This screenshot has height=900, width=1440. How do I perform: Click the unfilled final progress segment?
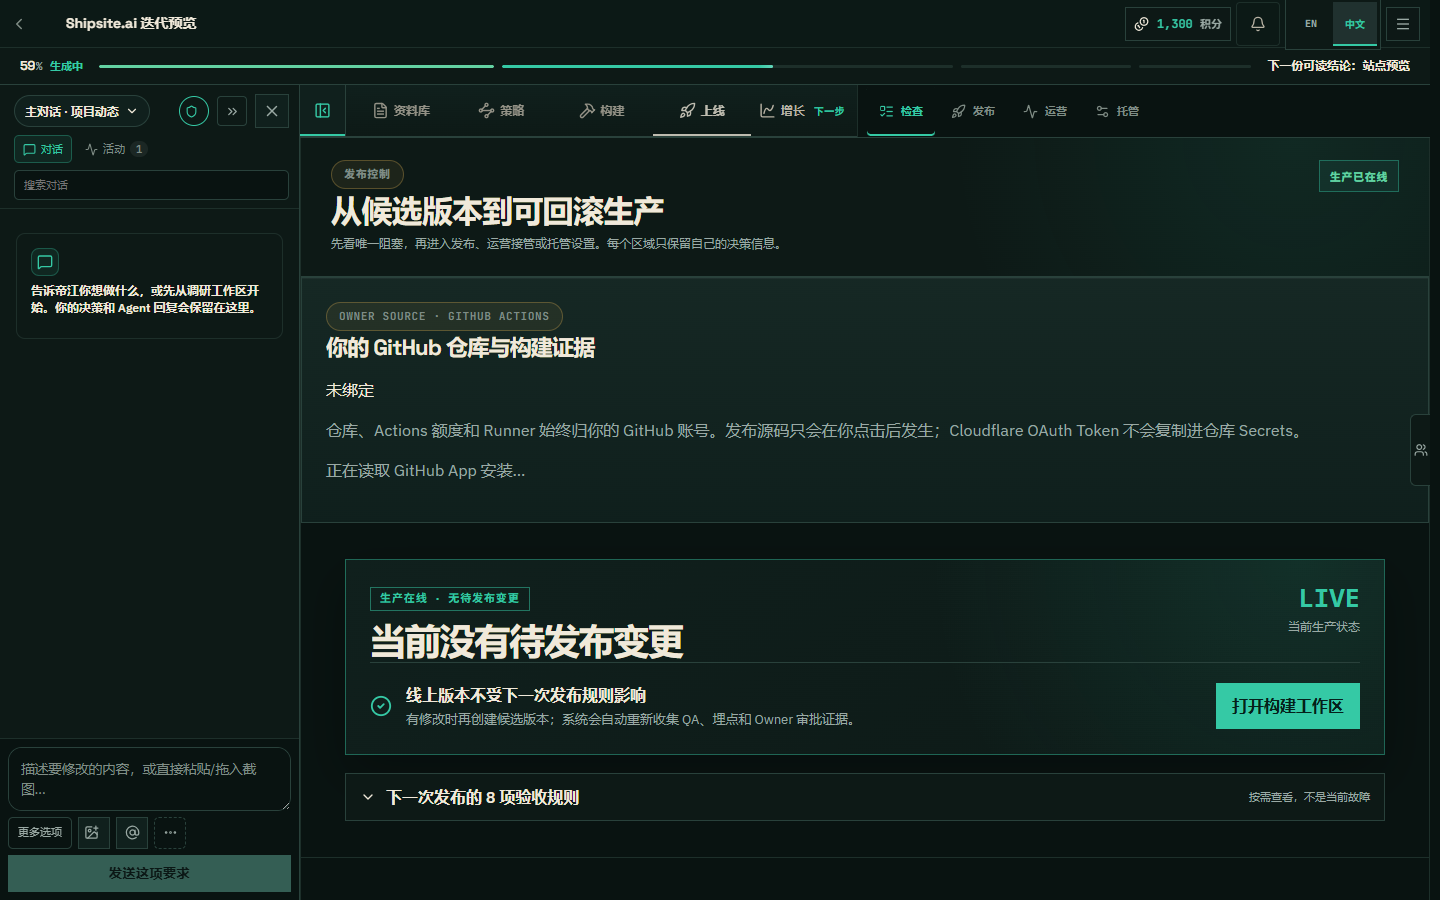[x=1195, y=66]
